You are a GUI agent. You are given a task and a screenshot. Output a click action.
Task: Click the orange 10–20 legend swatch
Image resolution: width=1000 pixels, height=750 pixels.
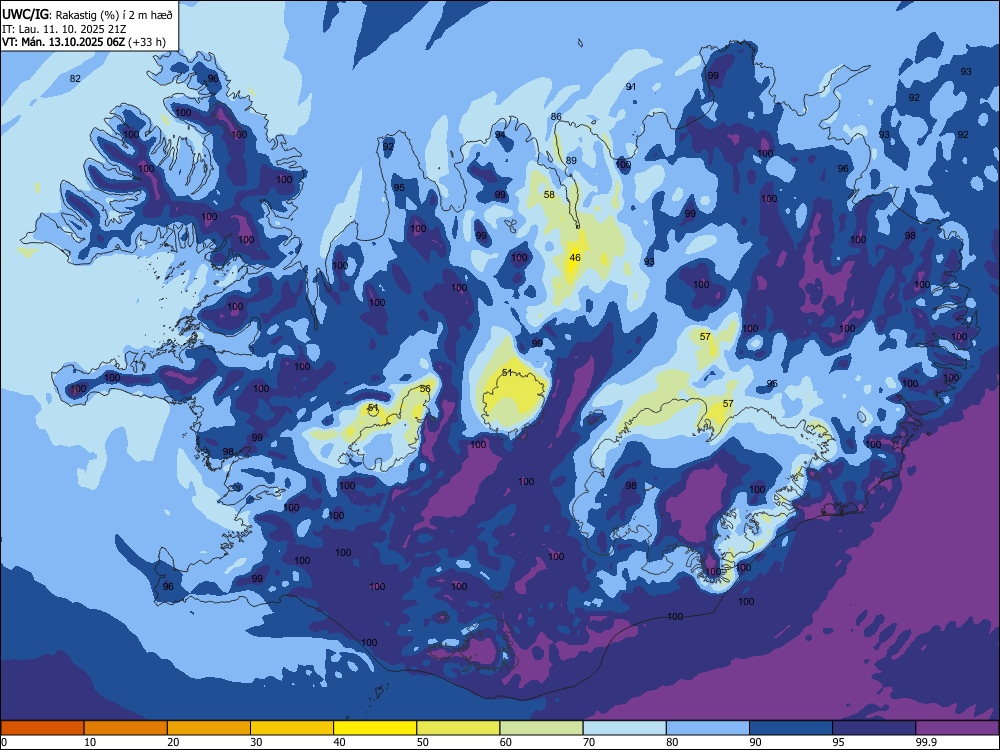[126, 728]
